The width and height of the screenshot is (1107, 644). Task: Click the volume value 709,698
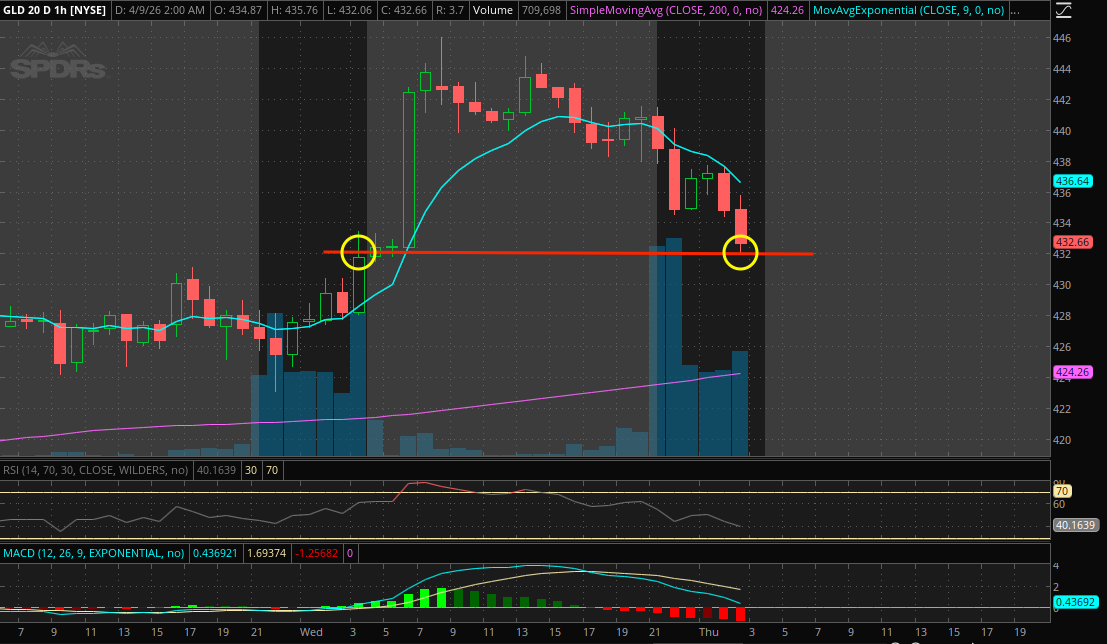[x=541, y=10]
